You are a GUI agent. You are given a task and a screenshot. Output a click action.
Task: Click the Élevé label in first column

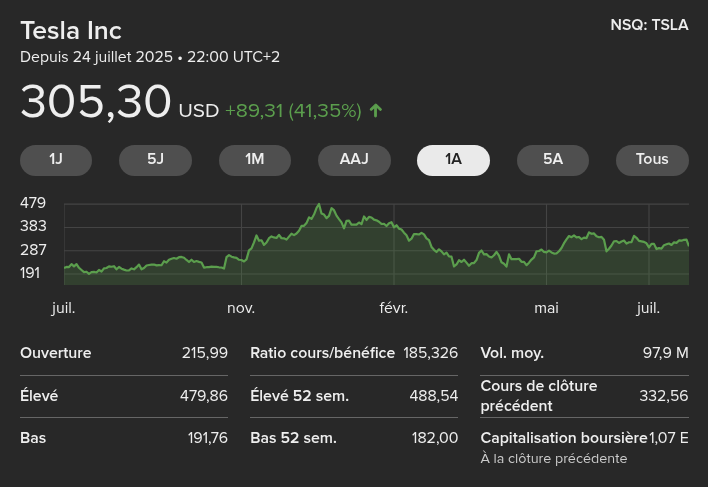pos(39,396)
